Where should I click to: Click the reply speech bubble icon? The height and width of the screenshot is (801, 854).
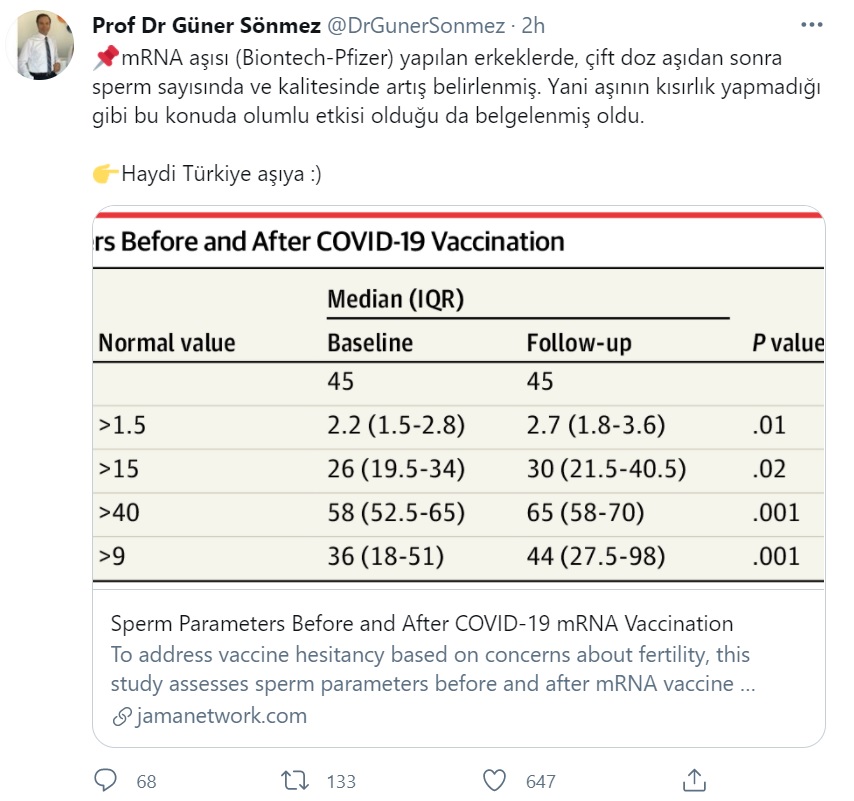click(x=107, y=780)
